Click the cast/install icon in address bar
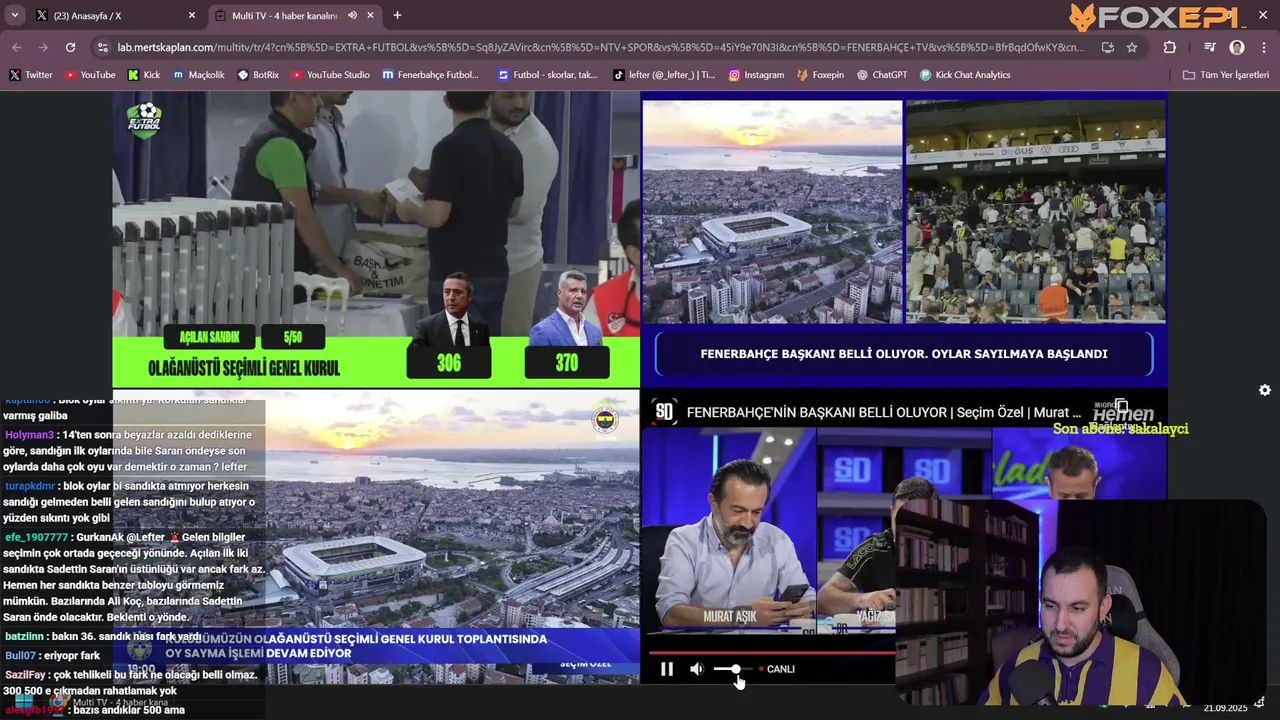The image size is (1280, 720). (1107, 47)
